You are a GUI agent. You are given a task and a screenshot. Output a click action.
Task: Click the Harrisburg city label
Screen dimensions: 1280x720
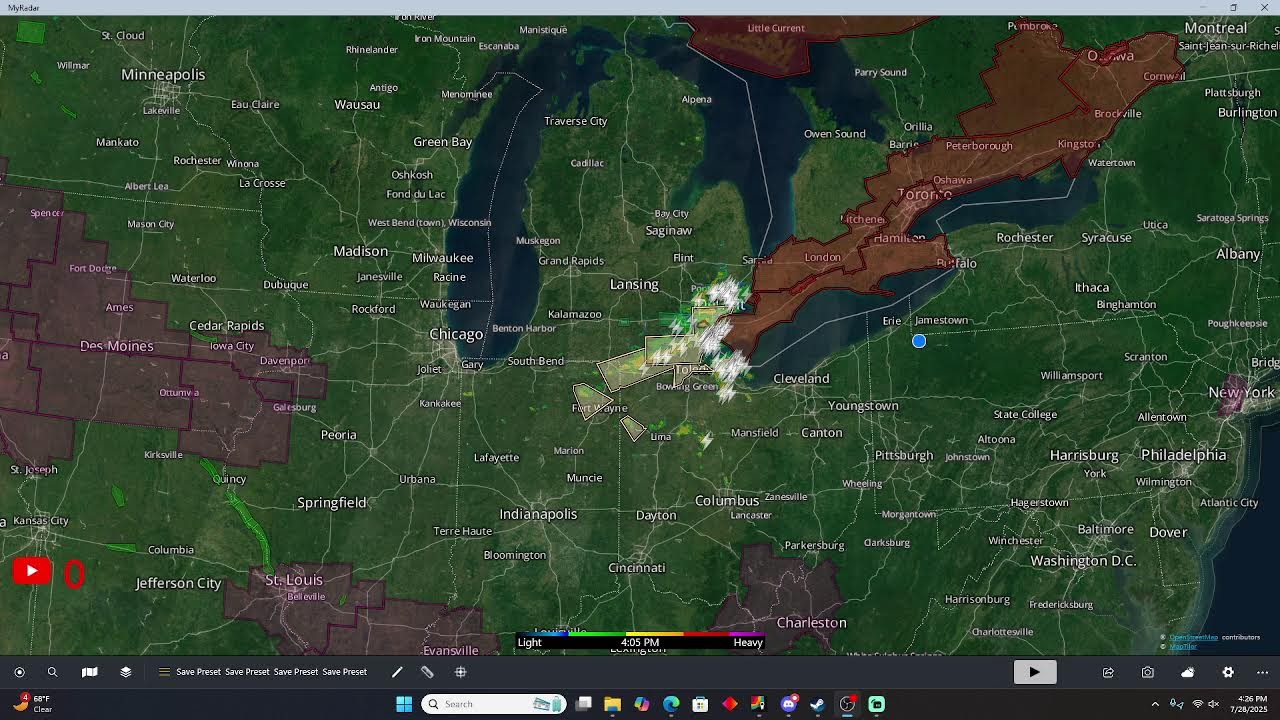click(x=1084, y=455)
